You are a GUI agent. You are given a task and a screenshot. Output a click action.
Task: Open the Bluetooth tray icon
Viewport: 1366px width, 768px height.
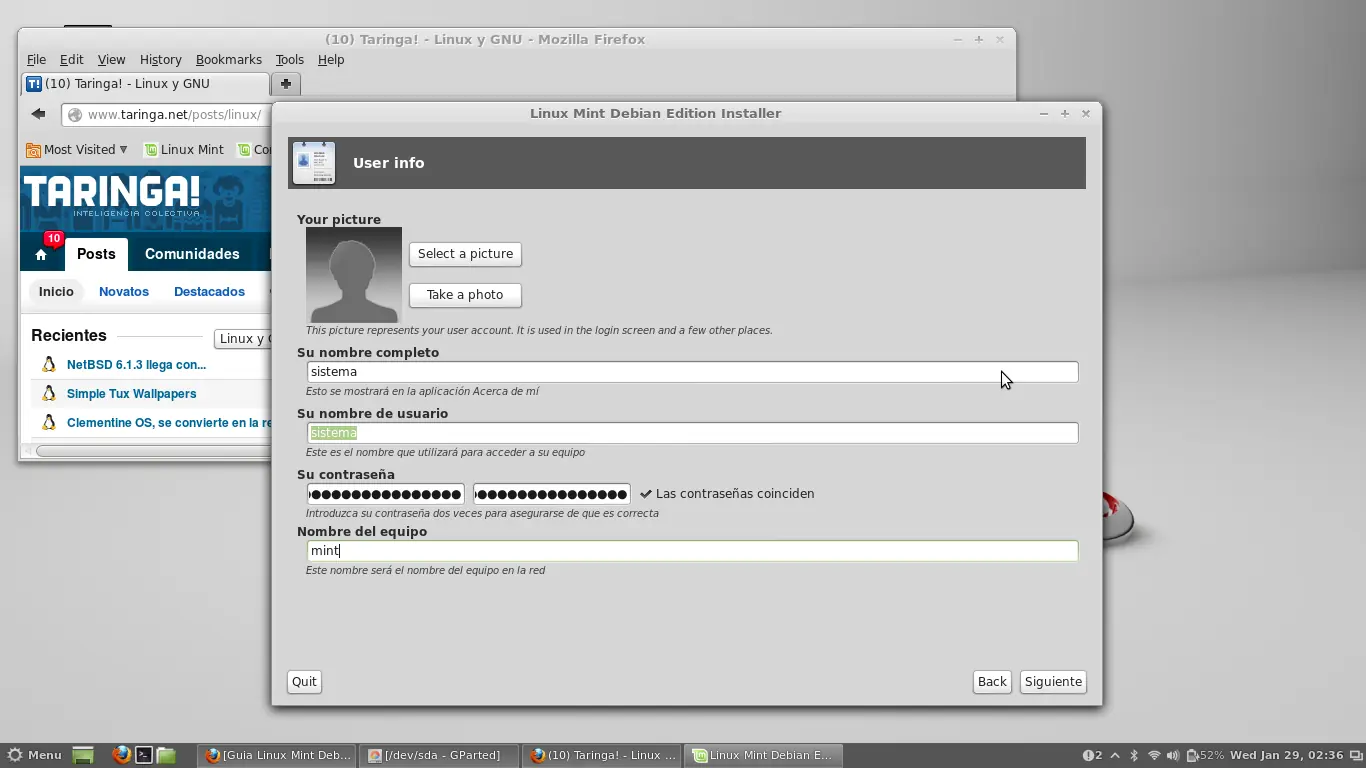click(x=1134, y=755)
